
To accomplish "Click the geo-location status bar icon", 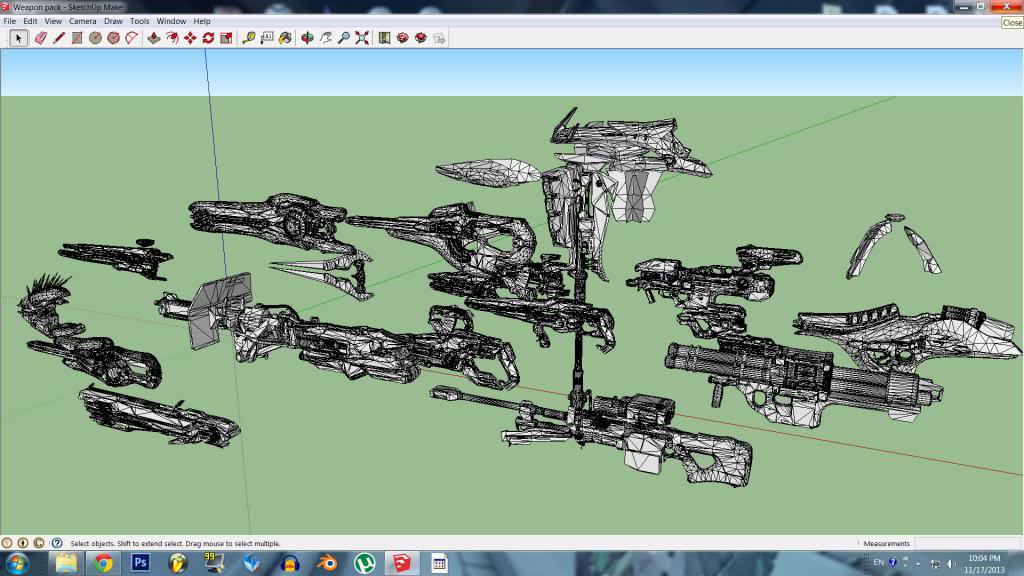I will click(7, 543).
